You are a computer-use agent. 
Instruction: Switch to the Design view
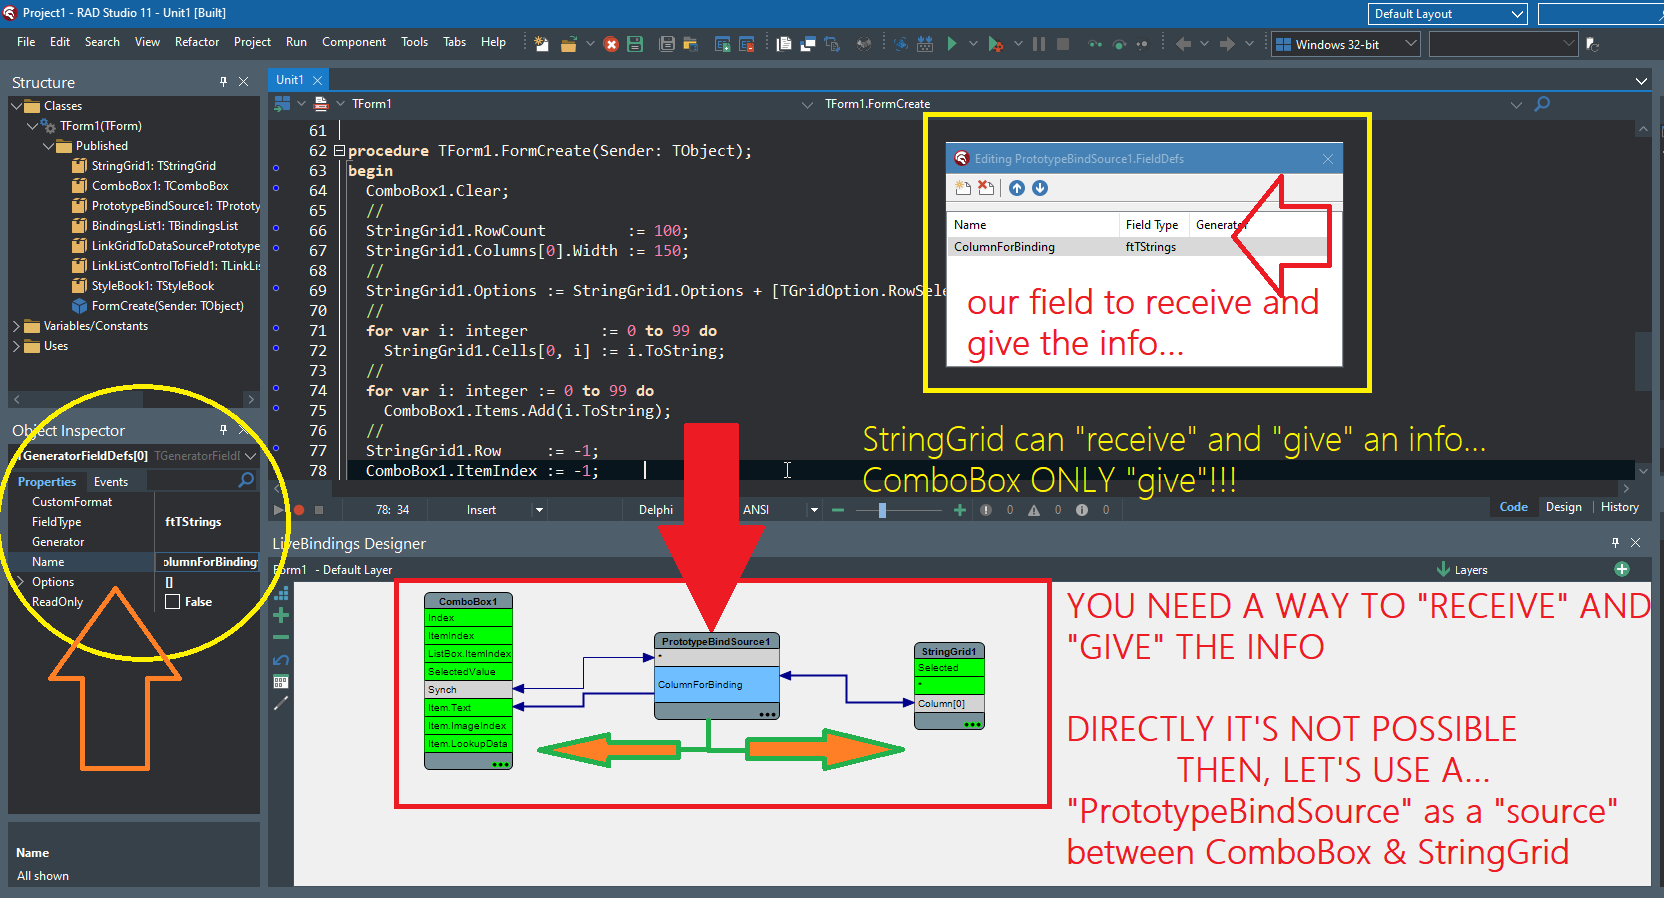pyautogui.click(x=1563, y=507)
